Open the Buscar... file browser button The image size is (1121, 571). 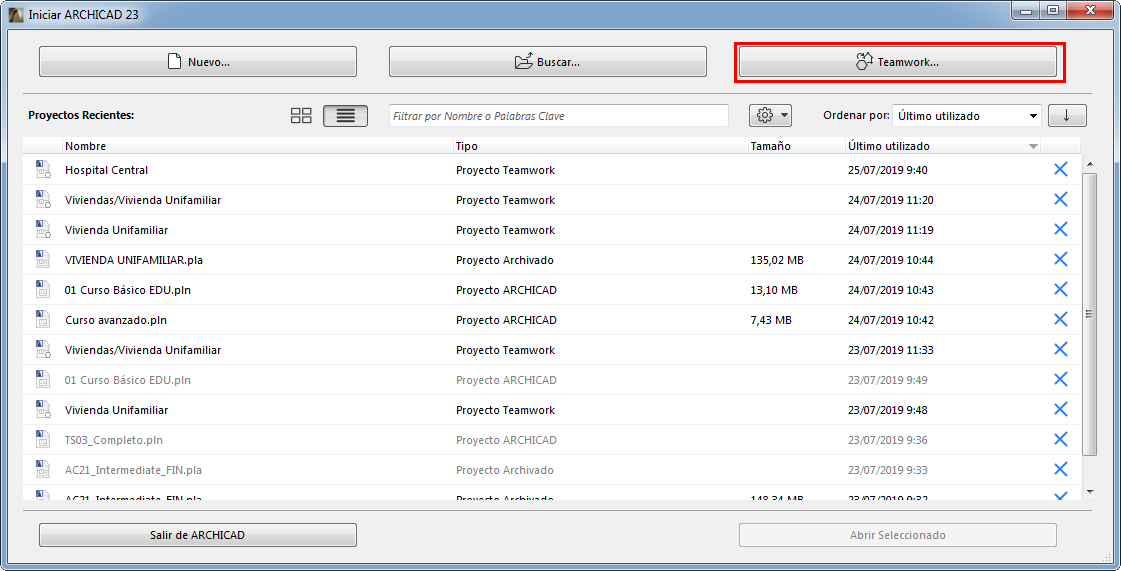(548, 62)
